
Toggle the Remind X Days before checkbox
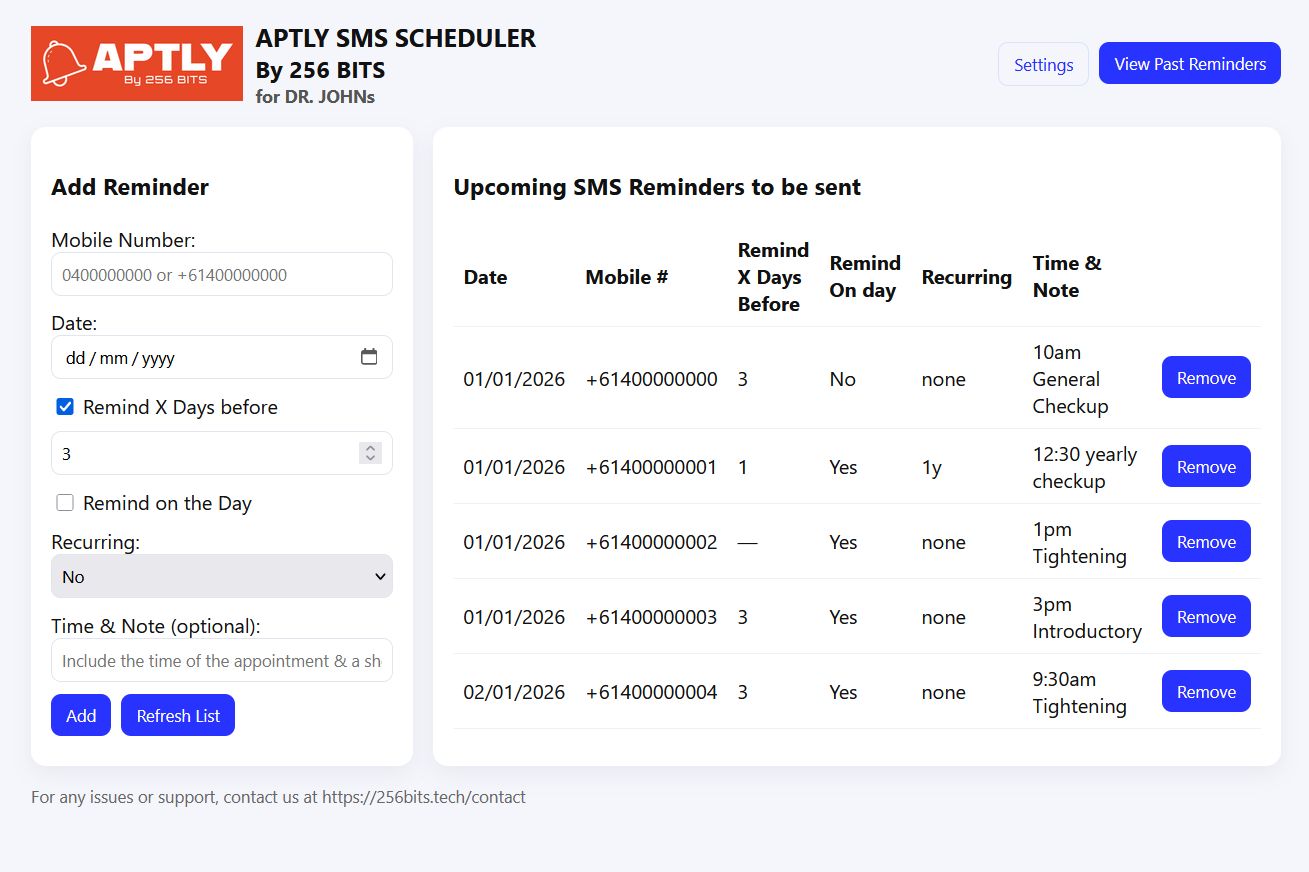[x=65, y=407]
